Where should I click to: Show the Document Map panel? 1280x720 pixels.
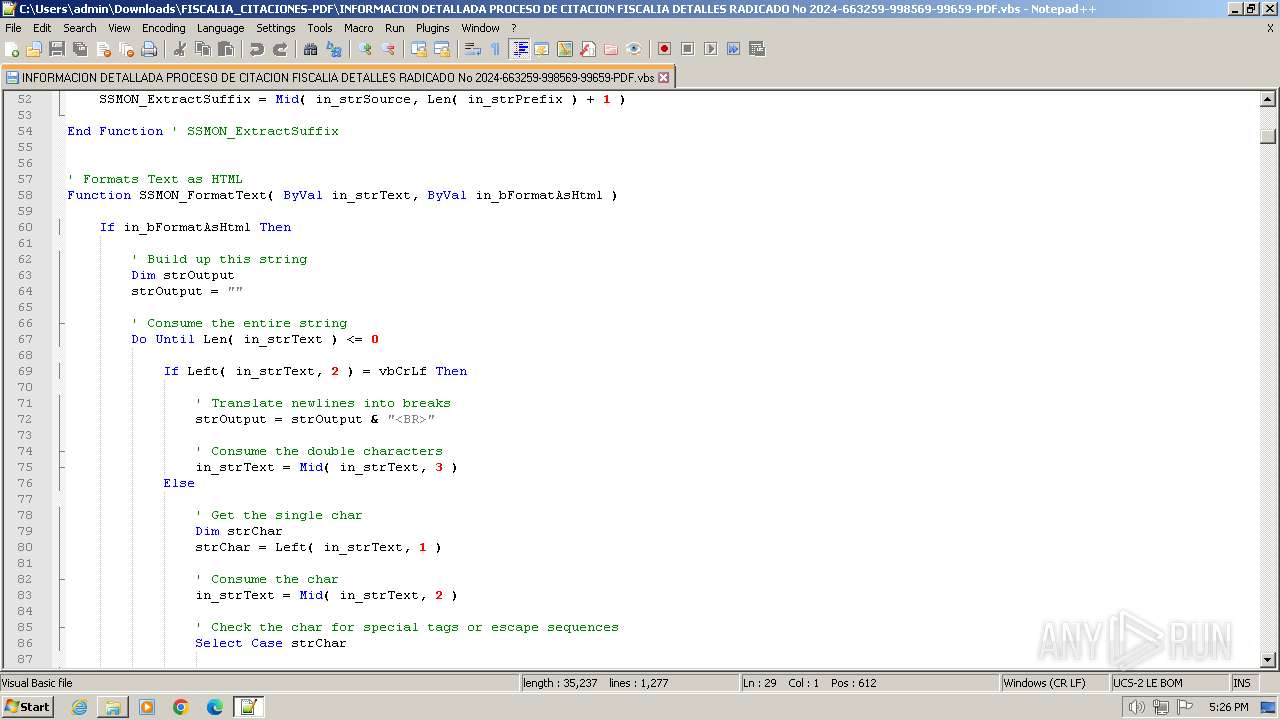pos(565,49)
